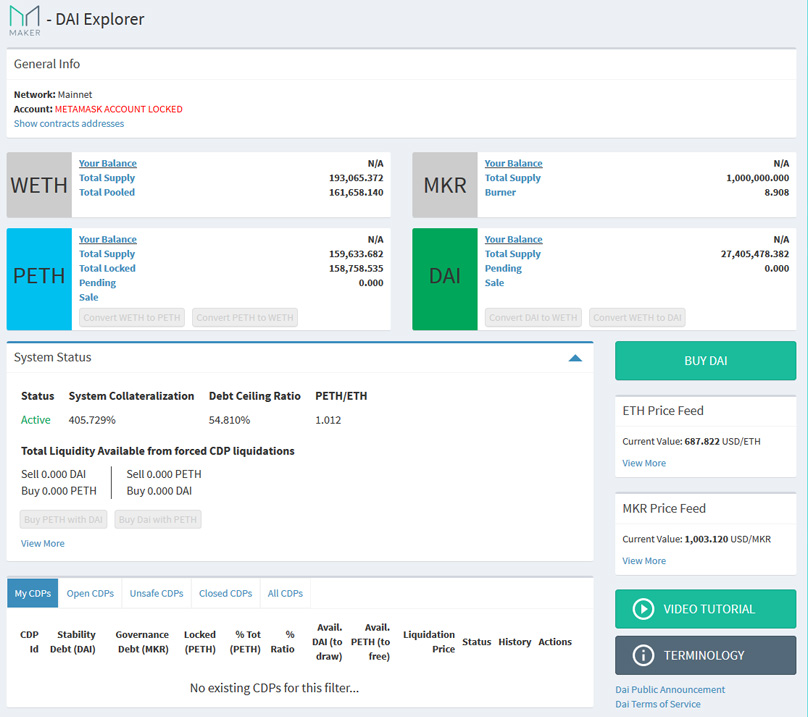
Task: Click Debt Ceiling Ratio value 54.810%
Action: click(x=229, y=420)
